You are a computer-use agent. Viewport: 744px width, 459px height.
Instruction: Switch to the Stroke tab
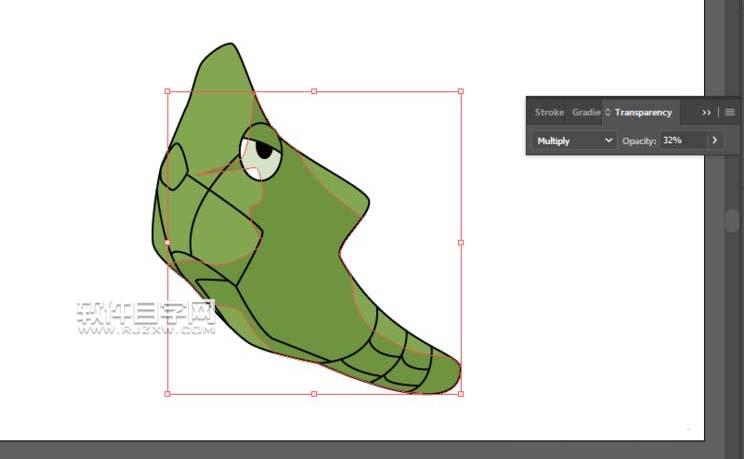(549, 112)
